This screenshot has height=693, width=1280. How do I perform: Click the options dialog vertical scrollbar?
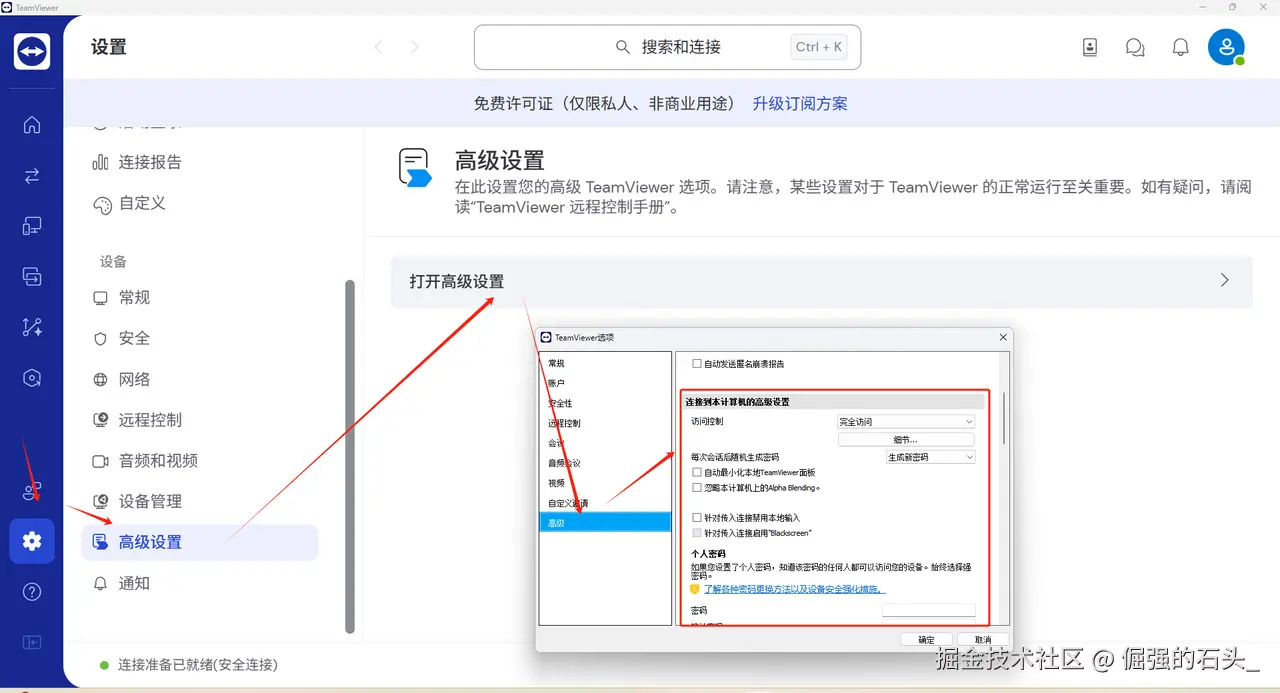[x=1003, y=418]
